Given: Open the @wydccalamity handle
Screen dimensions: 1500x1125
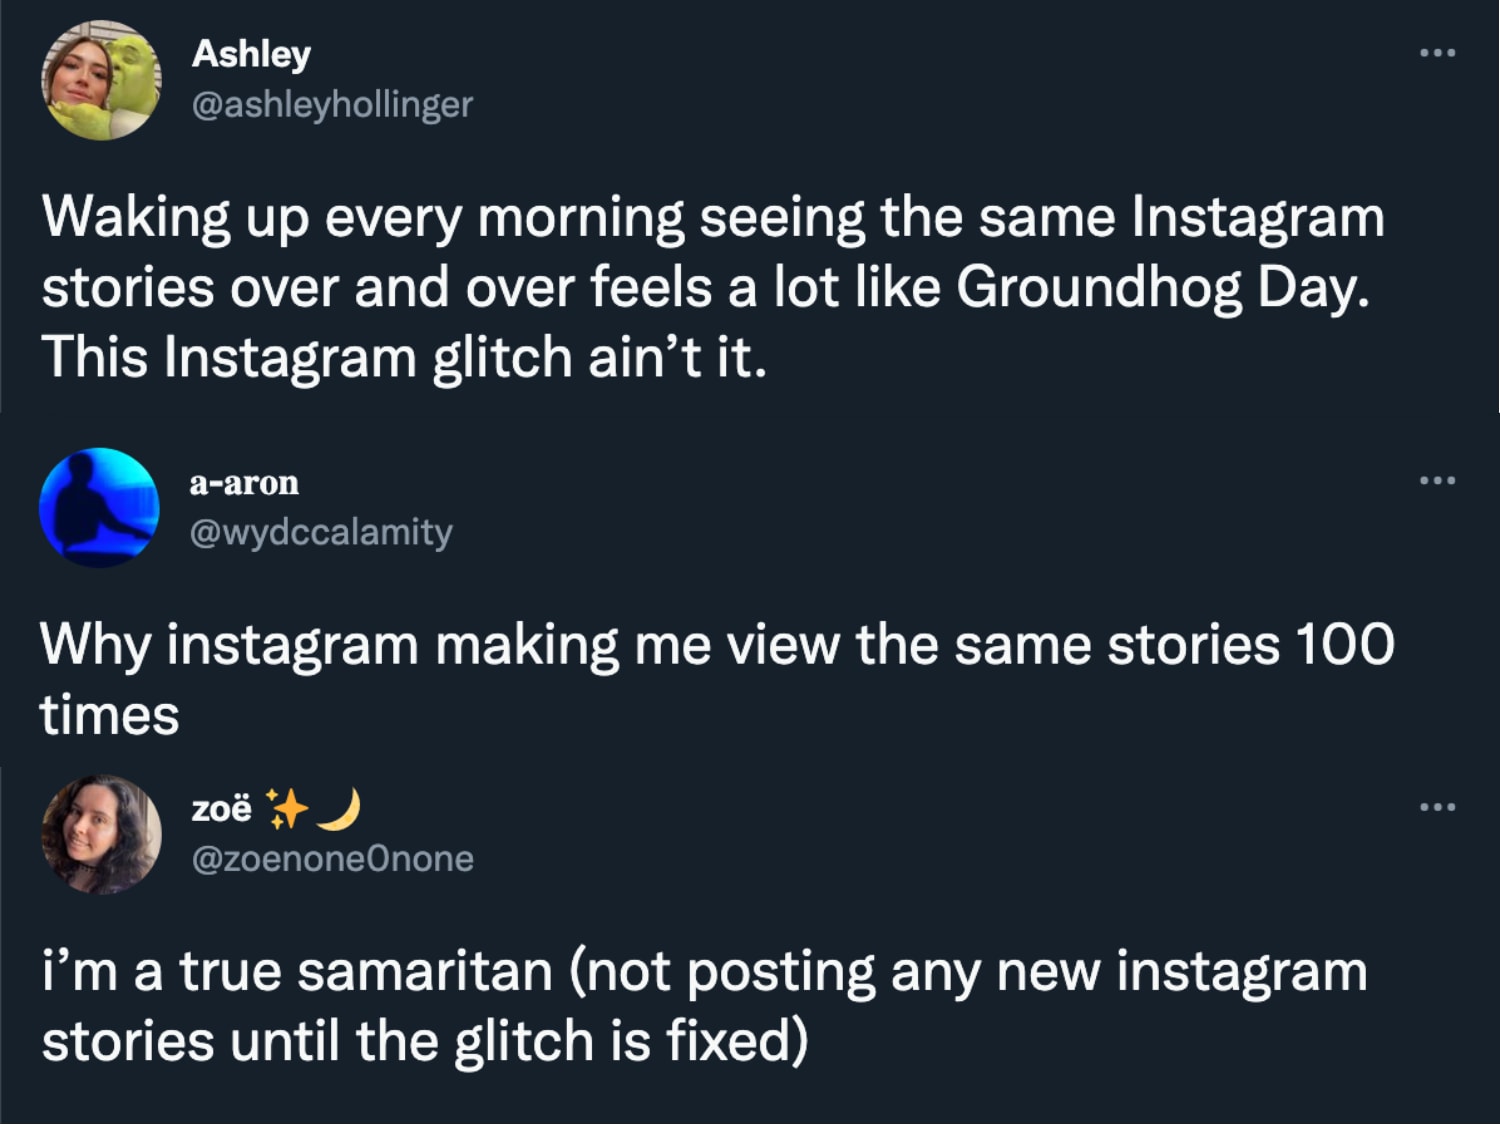Looking at the screenshot, I should 321,532.
